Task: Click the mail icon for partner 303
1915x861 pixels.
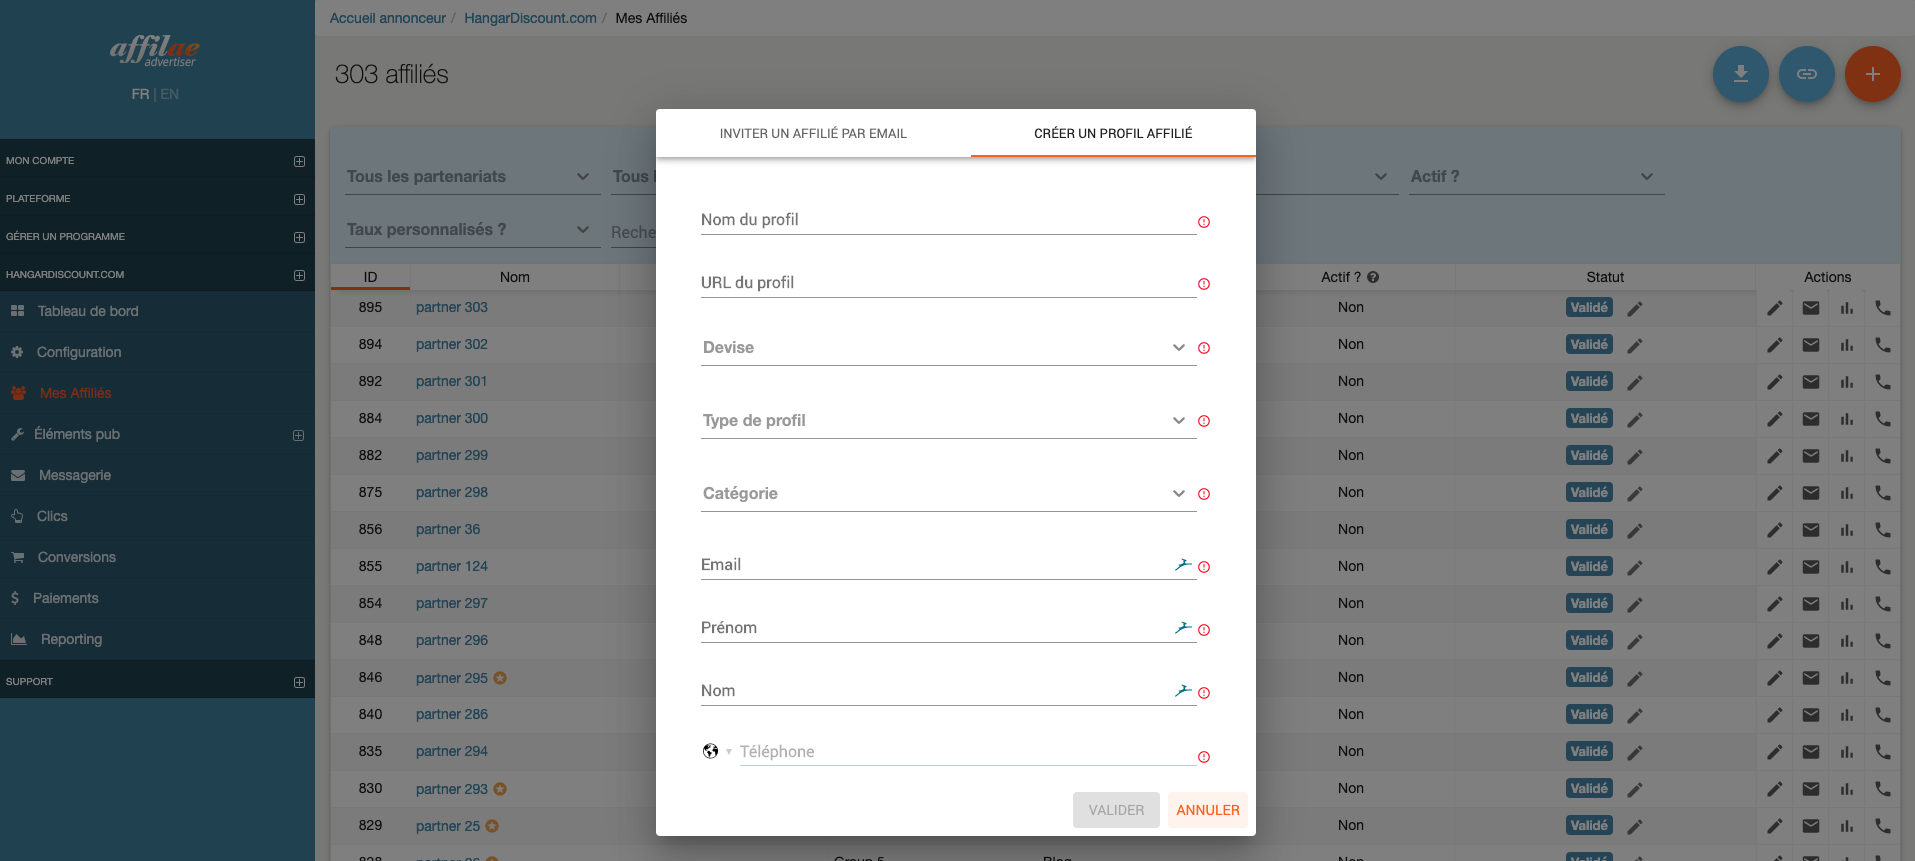Action: [x=1810, y=308]
